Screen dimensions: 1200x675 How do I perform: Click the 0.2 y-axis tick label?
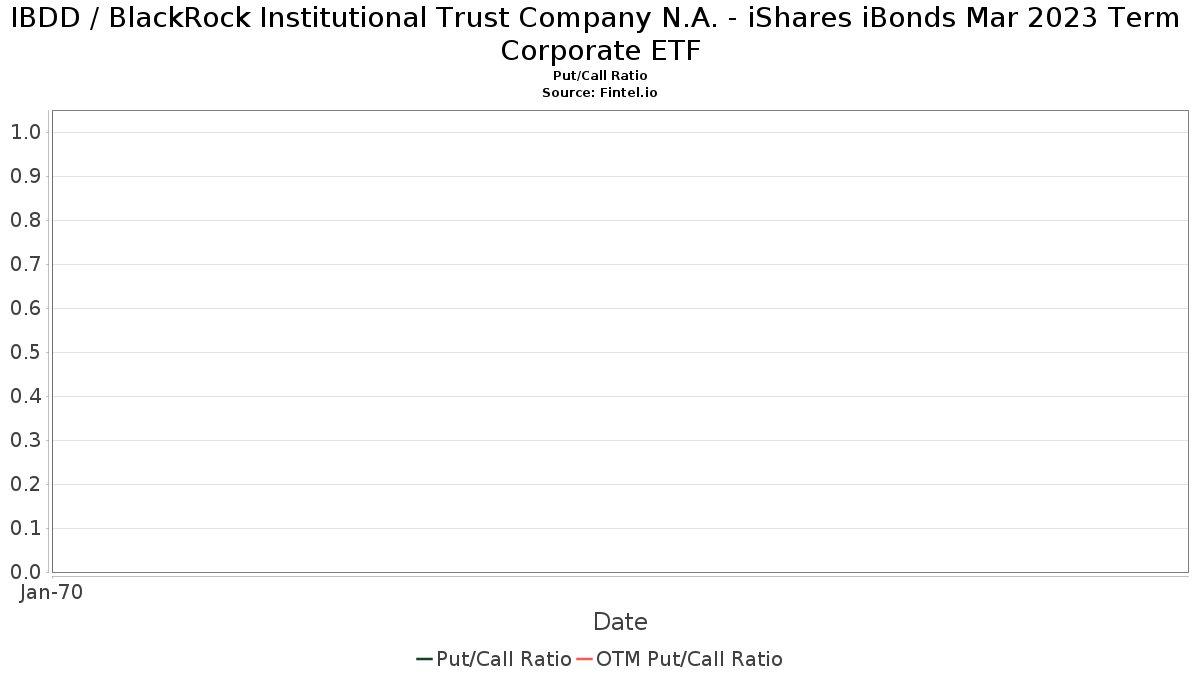pos(25,484)
